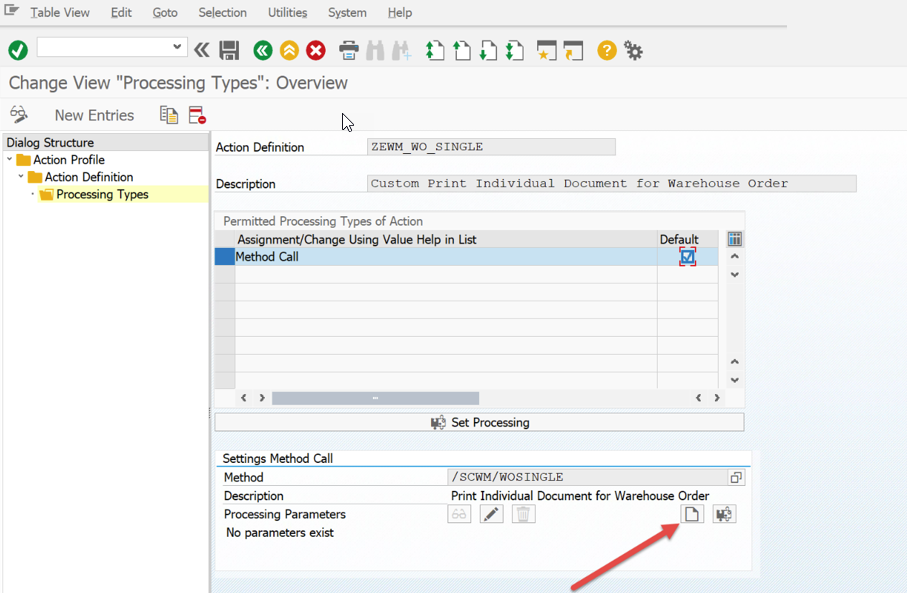
Task: Toggle Display/Change glasses-pencil icon
Action: coord(19,115)
